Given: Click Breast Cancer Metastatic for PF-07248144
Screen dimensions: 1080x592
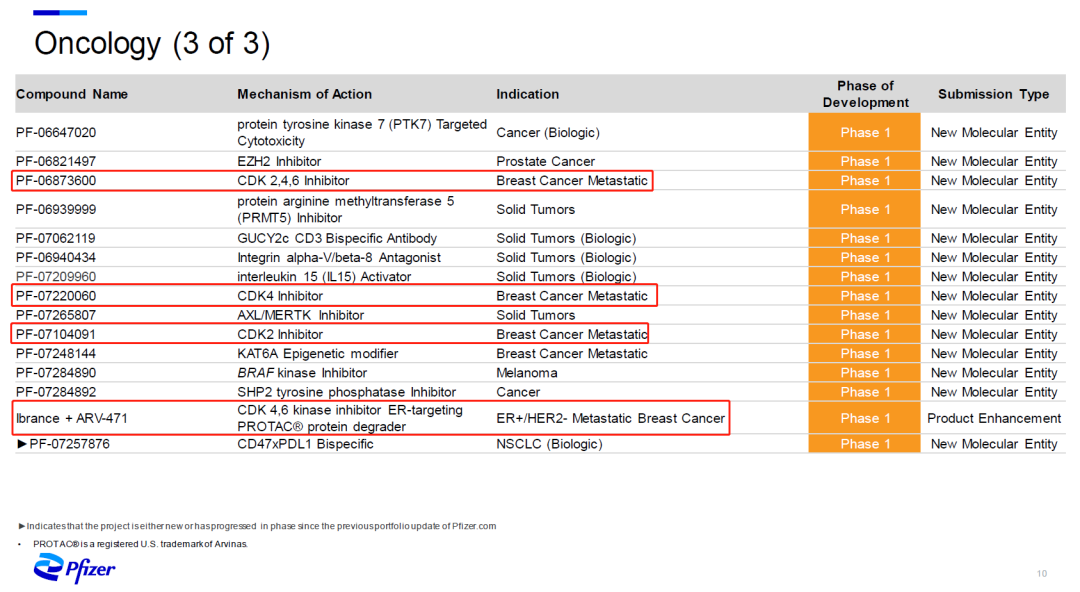Looking at the screenshot, I should tap(572, 354).
